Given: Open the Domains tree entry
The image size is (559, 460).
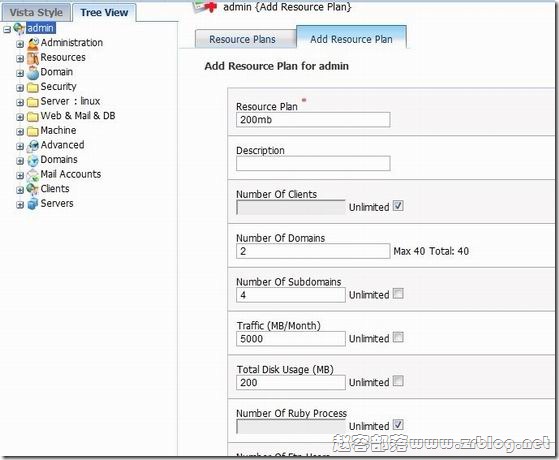Looking at the screenshot, I should [59, 160].
